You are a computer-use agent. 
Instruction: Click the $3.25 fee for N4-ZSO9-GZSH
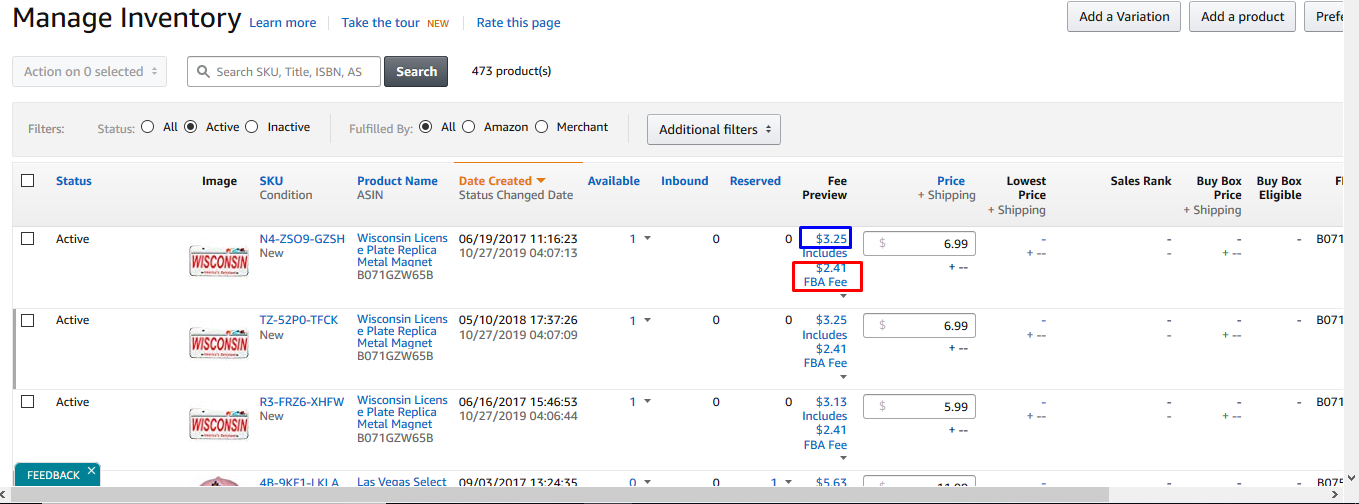pos(831,239)
